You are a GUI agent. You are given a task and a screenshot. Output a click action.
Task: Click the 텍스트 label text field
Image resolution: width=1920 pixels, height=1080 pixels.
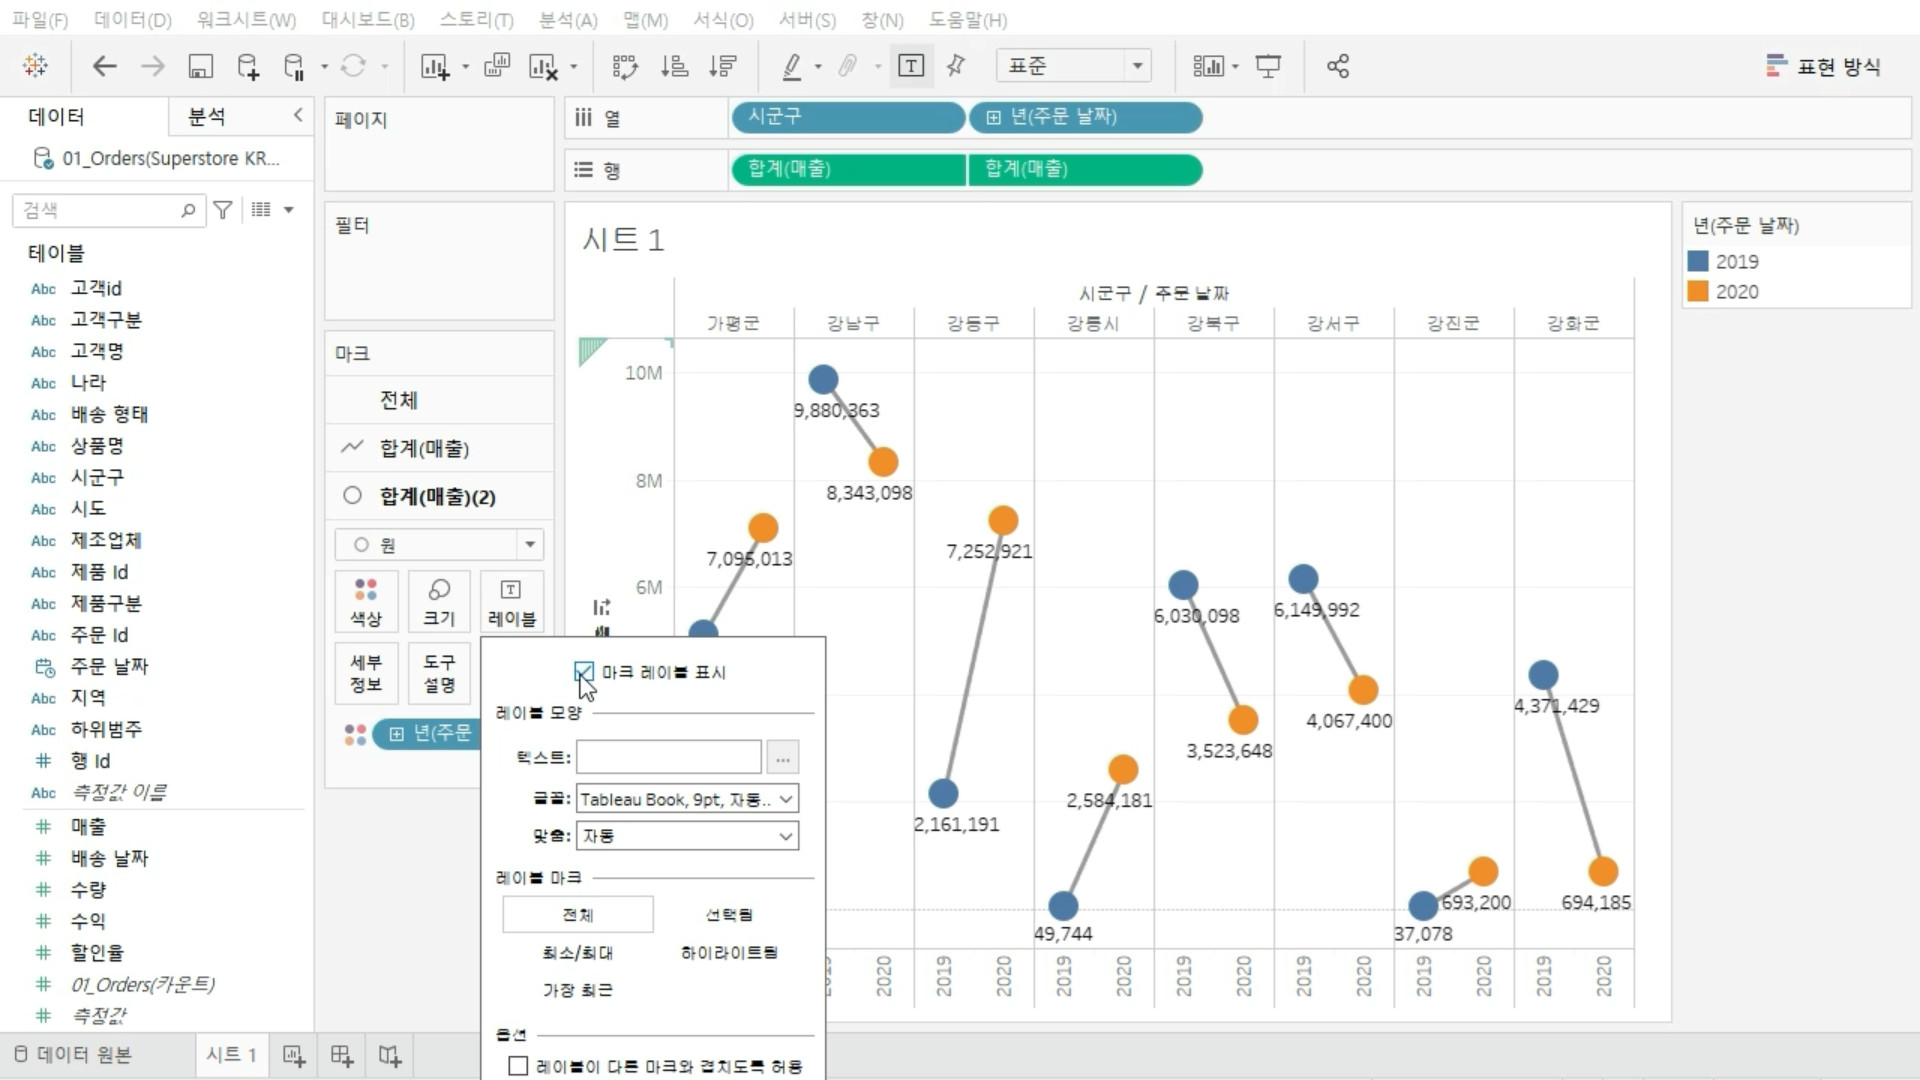click(668, 758)
